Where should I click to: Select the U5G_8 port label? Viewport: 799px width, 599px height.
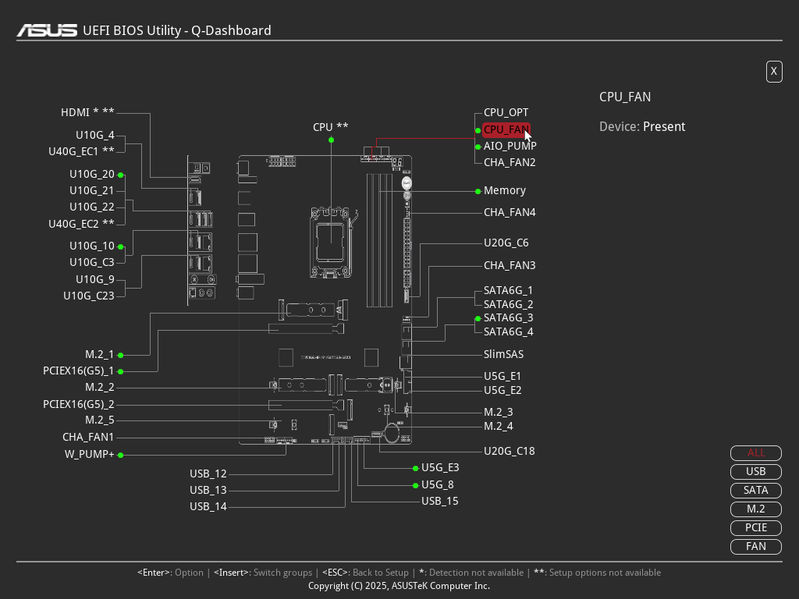437,485
